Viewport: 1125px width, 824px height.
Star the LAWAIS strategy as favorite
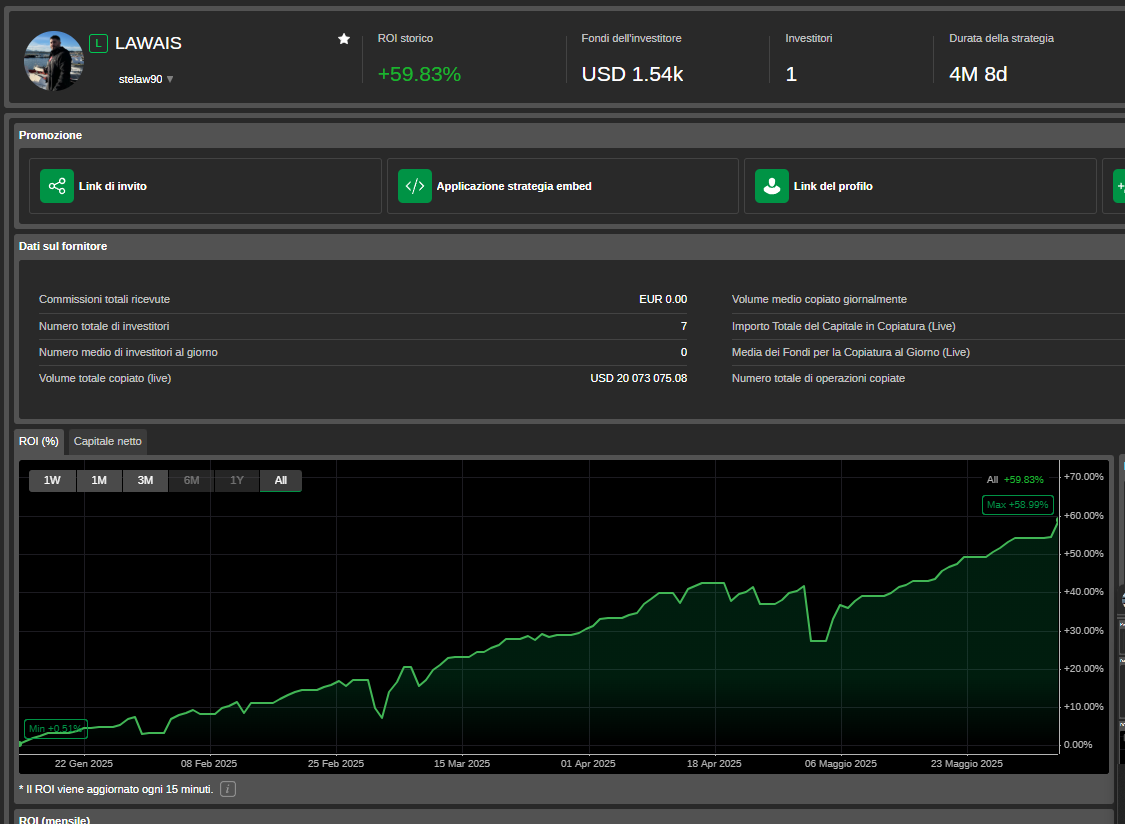[344, 38]
